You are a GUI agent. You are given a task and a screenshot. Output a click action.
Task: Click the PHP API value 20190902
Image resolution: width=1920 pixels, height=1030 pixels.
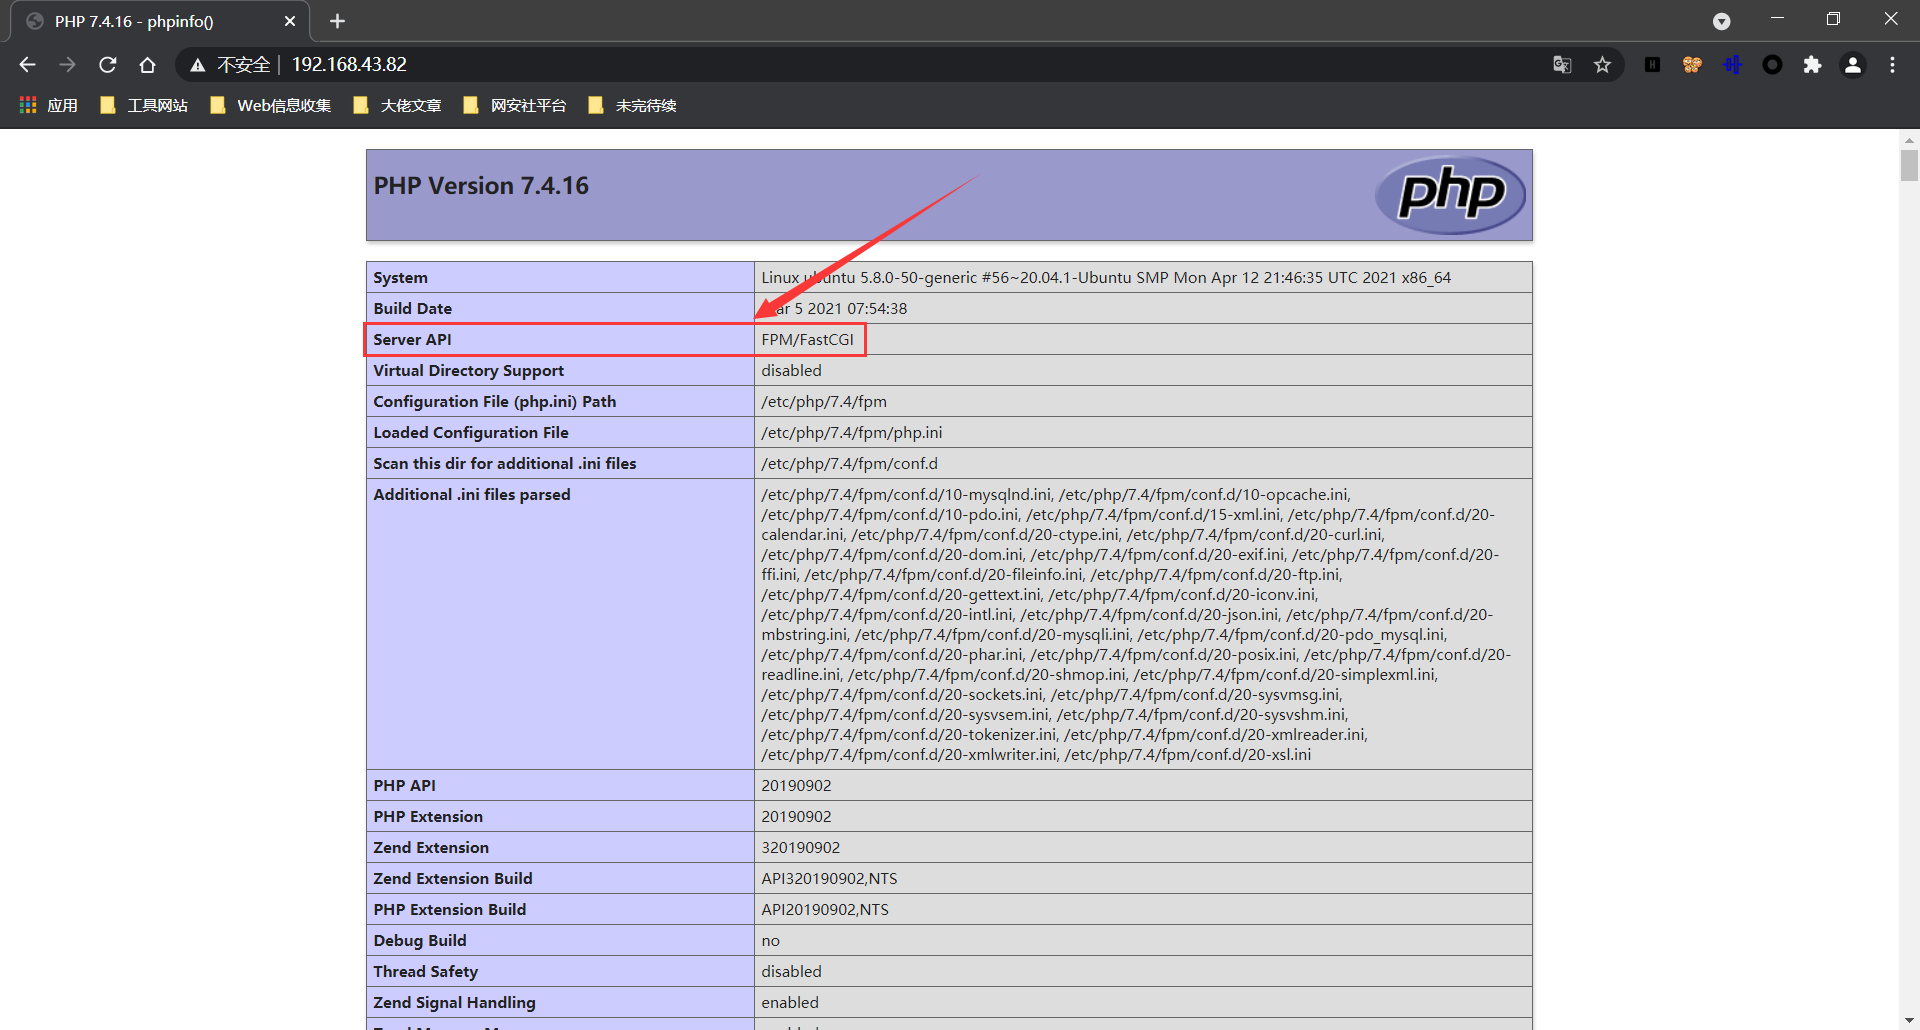coord(796,786)
